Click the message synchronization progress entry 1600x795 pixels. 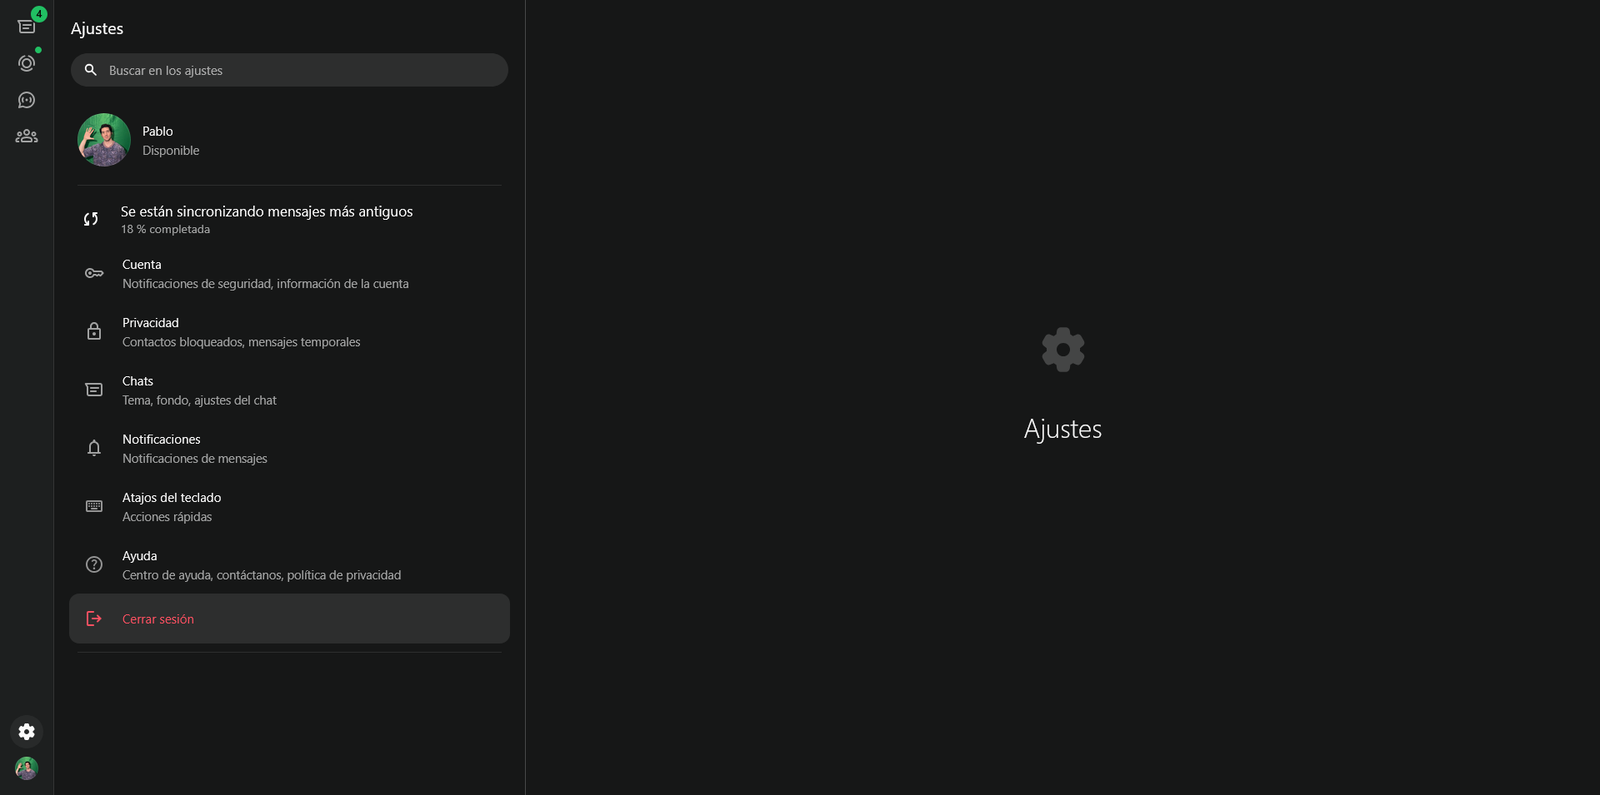tap(289, 219)
